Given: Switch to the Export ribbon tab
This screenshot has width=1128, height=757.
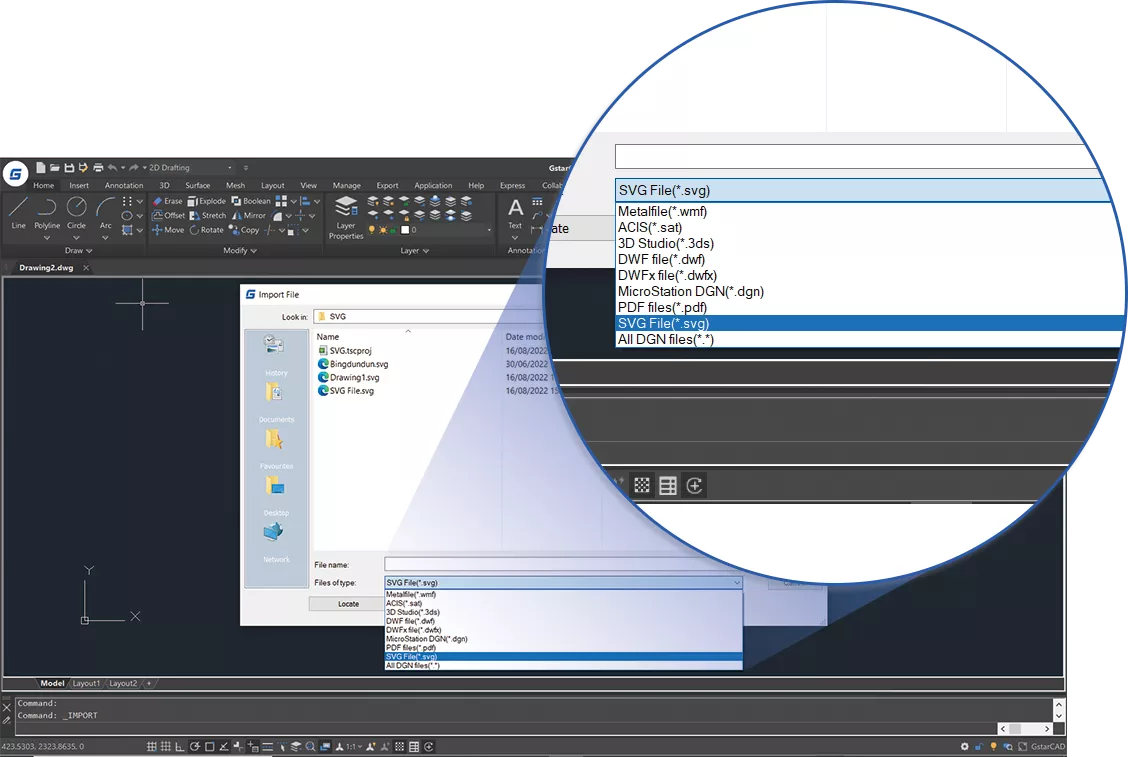Looking at the screenshot, I should pos(387,186).
